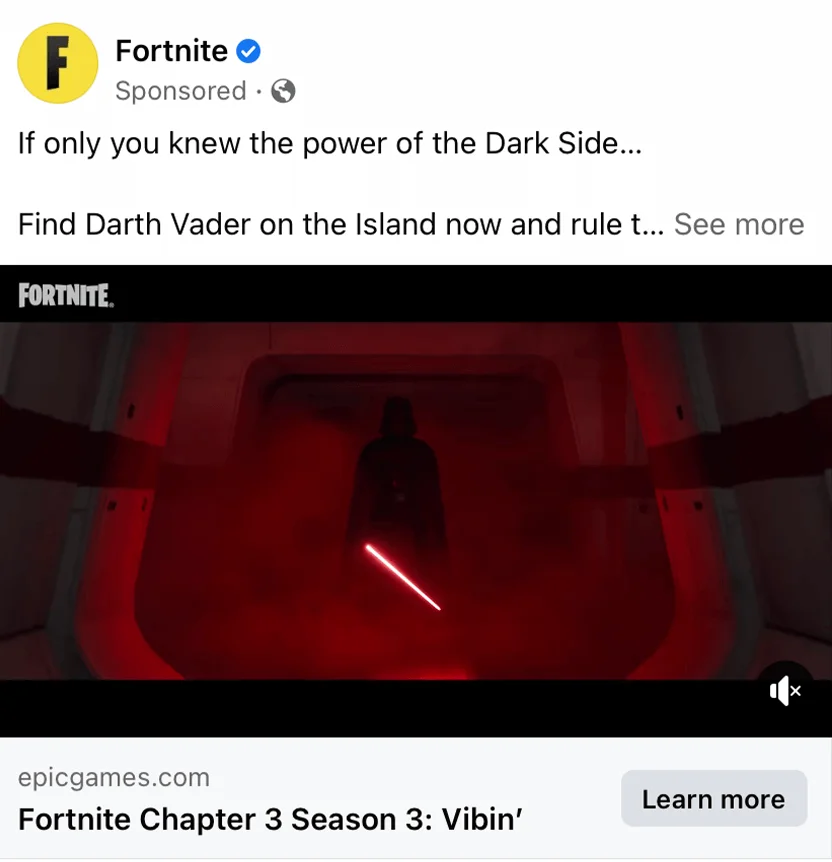Click the FORTNITE logo watermark in the video
Image resolution: width=832 pixels, height=862 pixels.
coord(66,296)
